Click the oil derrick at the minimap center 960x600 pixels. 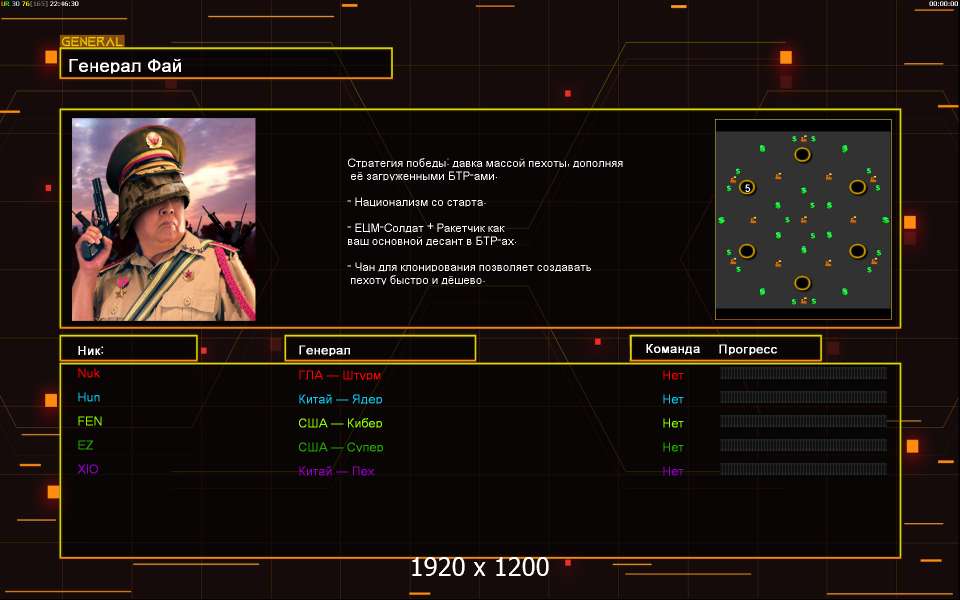803,219
